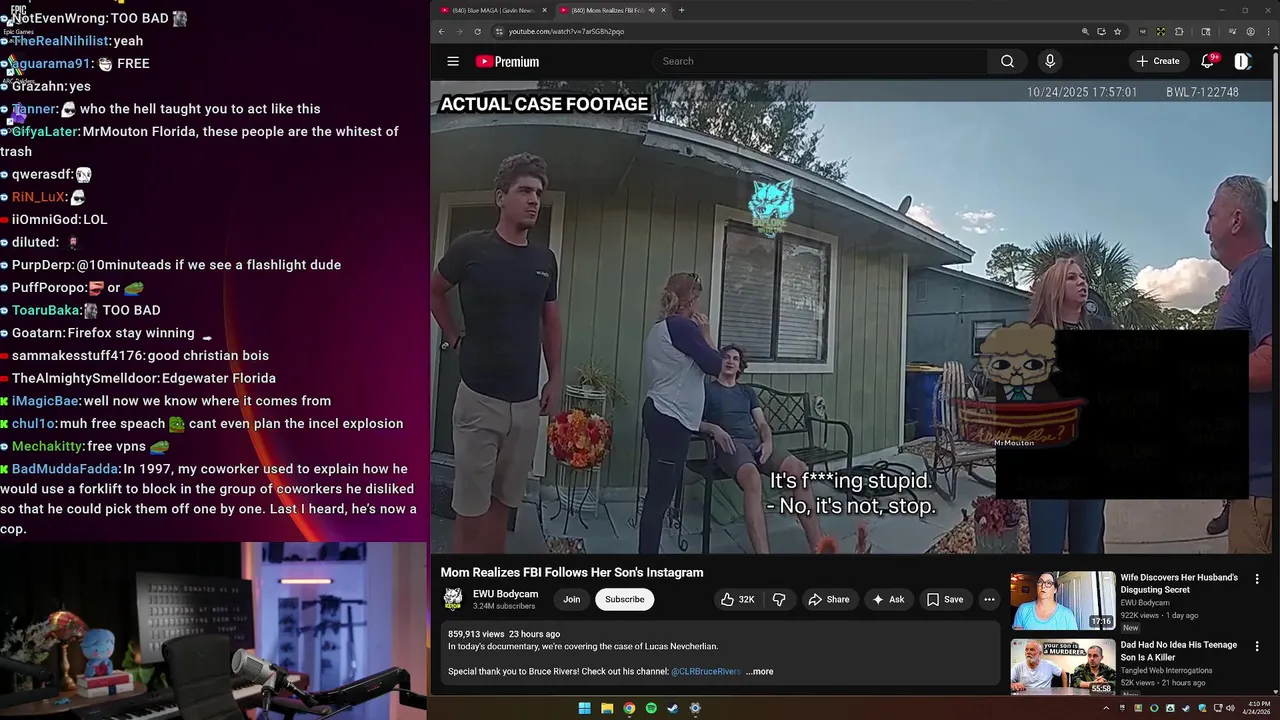Switch to the Blue MAGA Gavin Newsom tab
The image size is (1280, 720).
point(495,10)
